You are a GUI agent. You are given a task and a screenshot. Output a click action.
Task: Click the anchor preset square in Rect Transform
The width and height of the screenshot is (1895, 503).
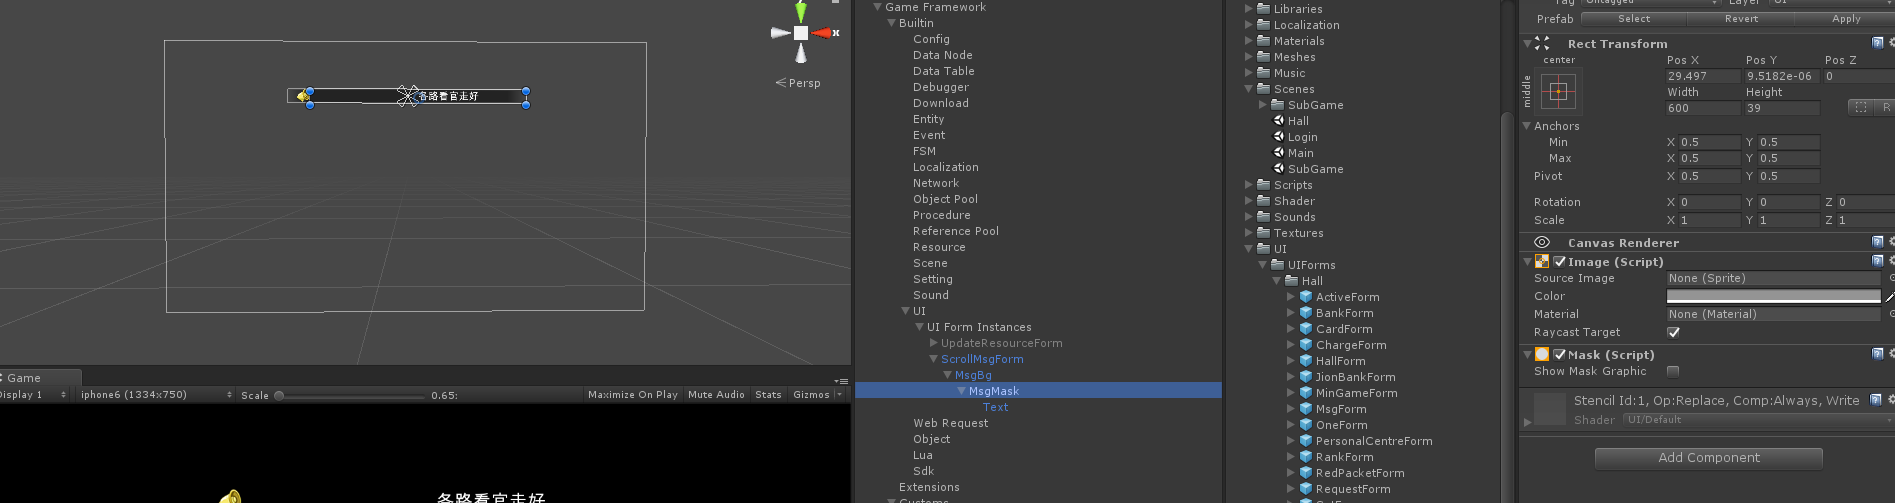tap(1558, 92)
